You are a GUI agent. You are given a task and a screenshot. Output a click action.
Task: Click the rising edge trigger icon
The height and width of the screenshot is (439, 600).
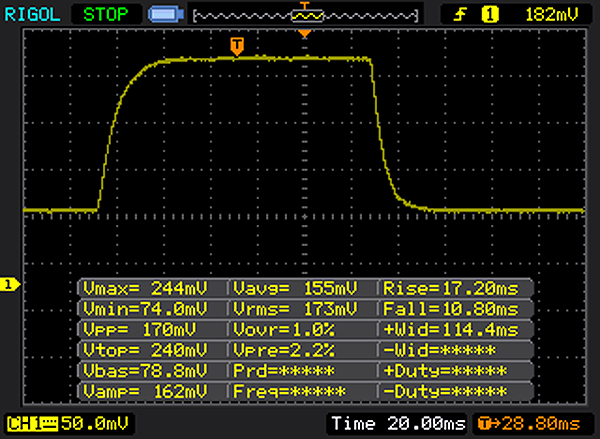pos(460,15)
